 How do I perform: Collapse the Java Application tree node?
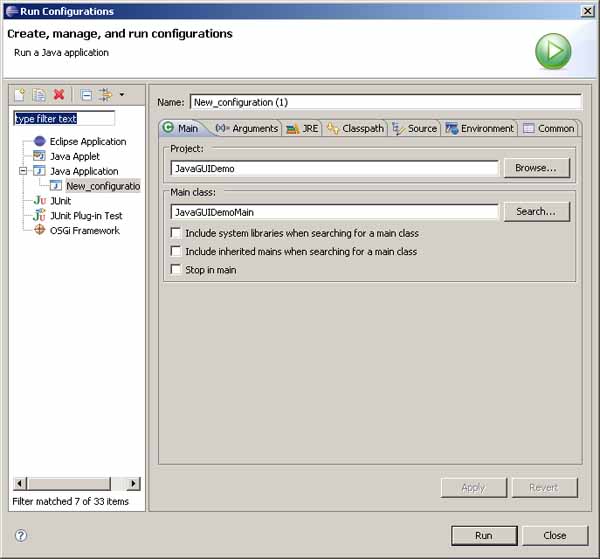(23, 171)
